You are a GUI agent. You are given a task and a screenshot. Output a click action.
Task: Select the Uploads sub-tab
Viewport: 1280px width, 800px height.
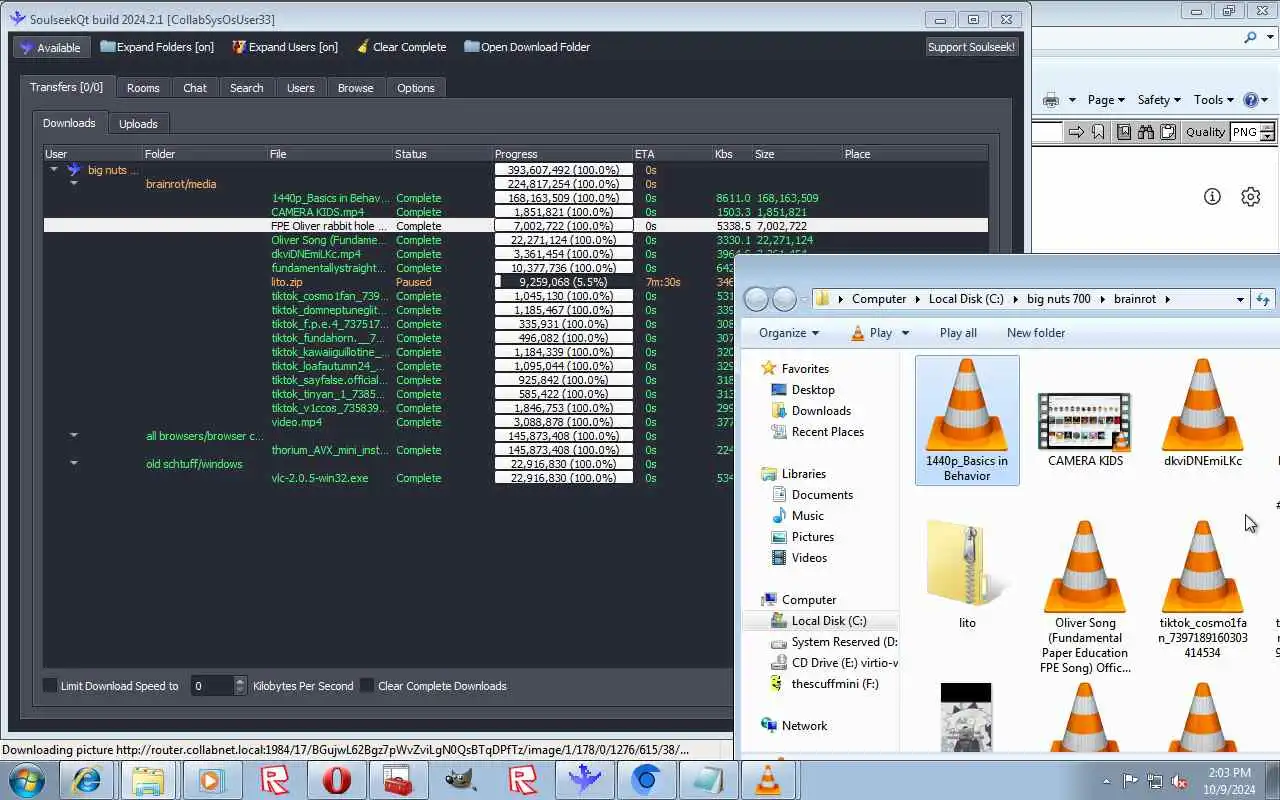138,124
